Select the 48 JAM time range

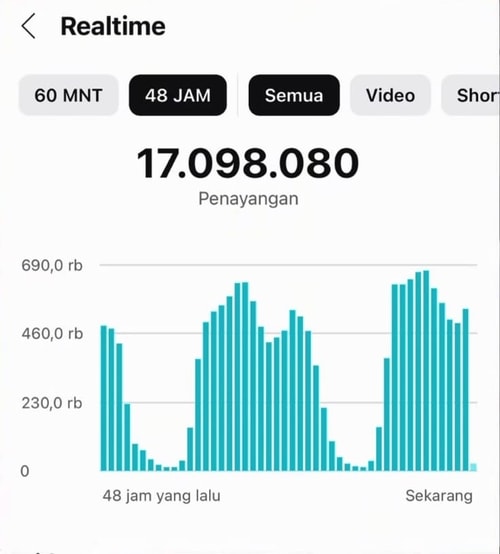[178, 95]
